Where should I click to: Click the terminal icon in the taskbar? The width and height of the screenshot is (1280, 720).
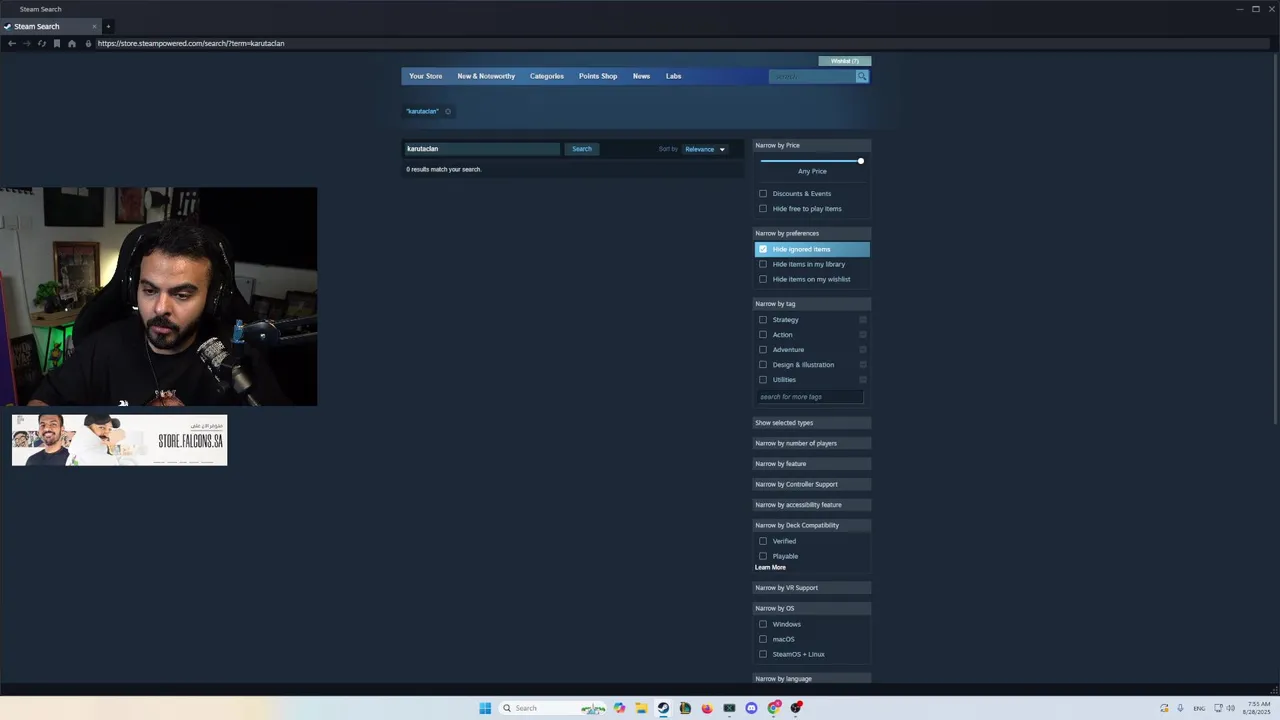(729, 708)
